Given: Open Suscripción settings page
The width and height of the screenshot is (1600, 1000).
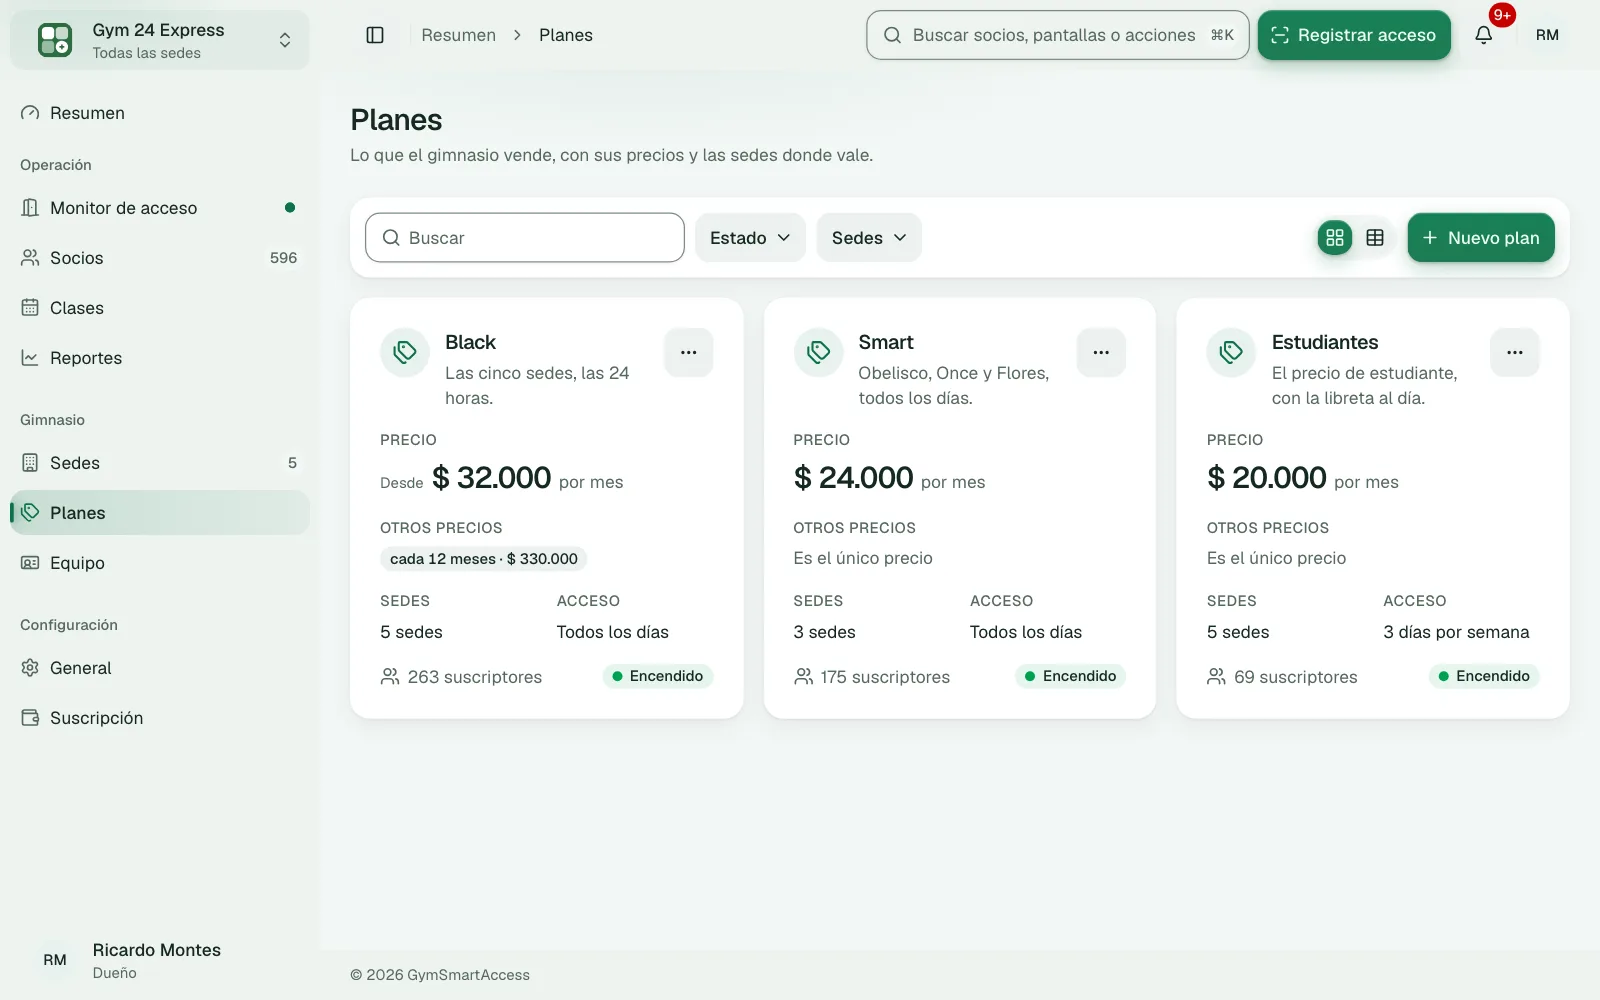Looking at the screenshot, I should point(160,718).
